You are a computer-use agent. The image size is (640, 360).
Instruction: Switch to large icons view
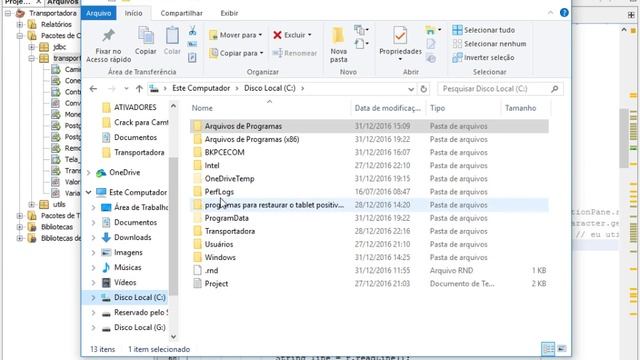tap(562, 349)
